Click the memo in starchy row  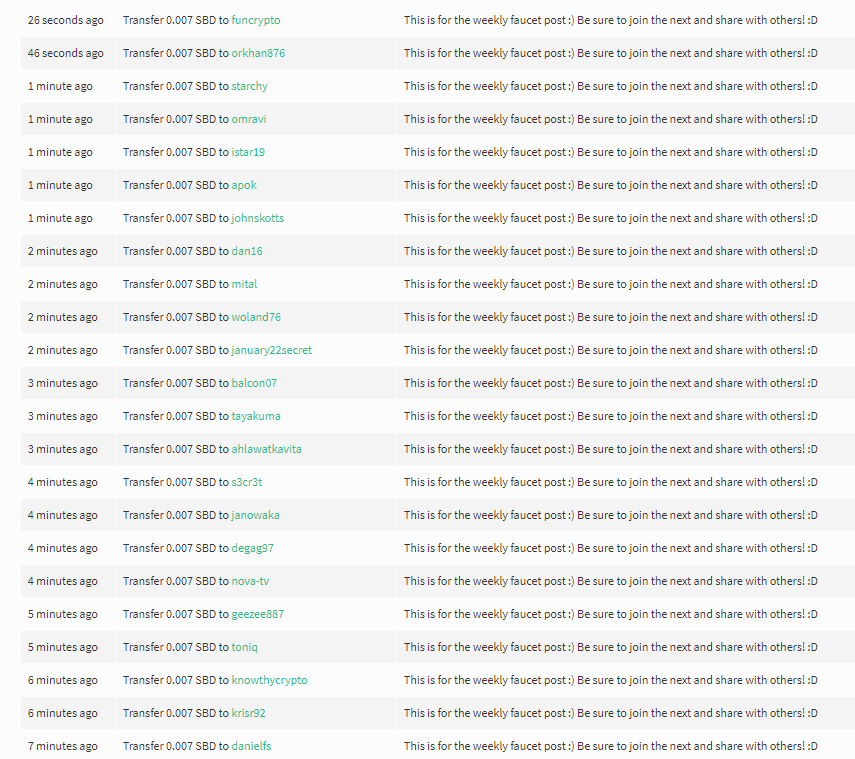pos(611,86)
